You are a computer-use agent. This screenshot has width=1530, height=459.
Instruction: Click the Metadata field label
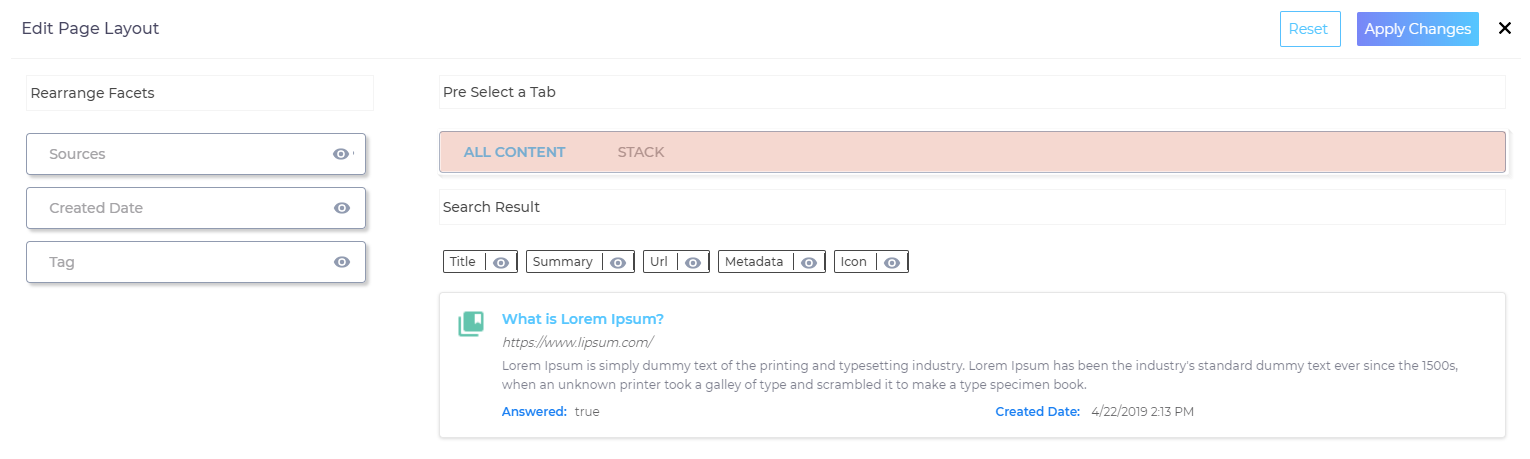(754, 262)
